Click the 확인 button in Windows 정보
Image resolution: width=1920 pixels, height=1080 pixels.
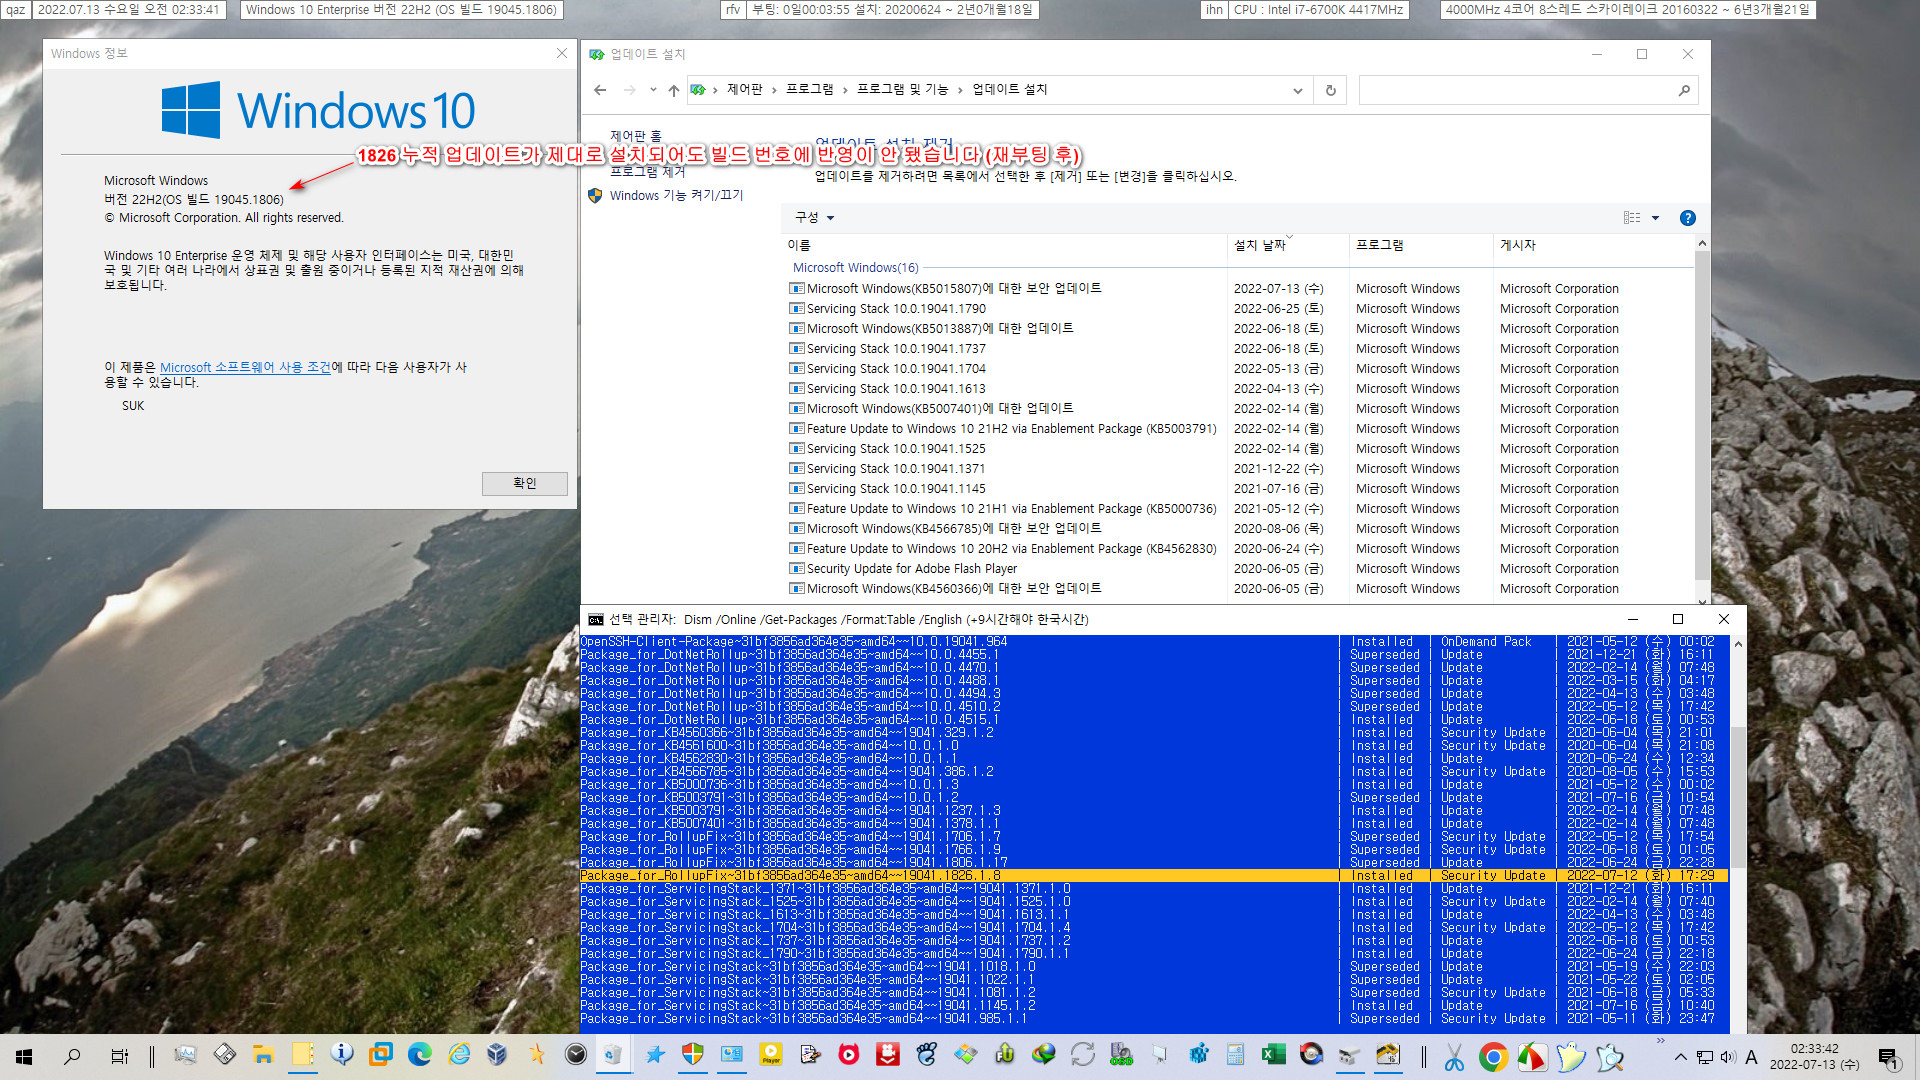(525, 483)
